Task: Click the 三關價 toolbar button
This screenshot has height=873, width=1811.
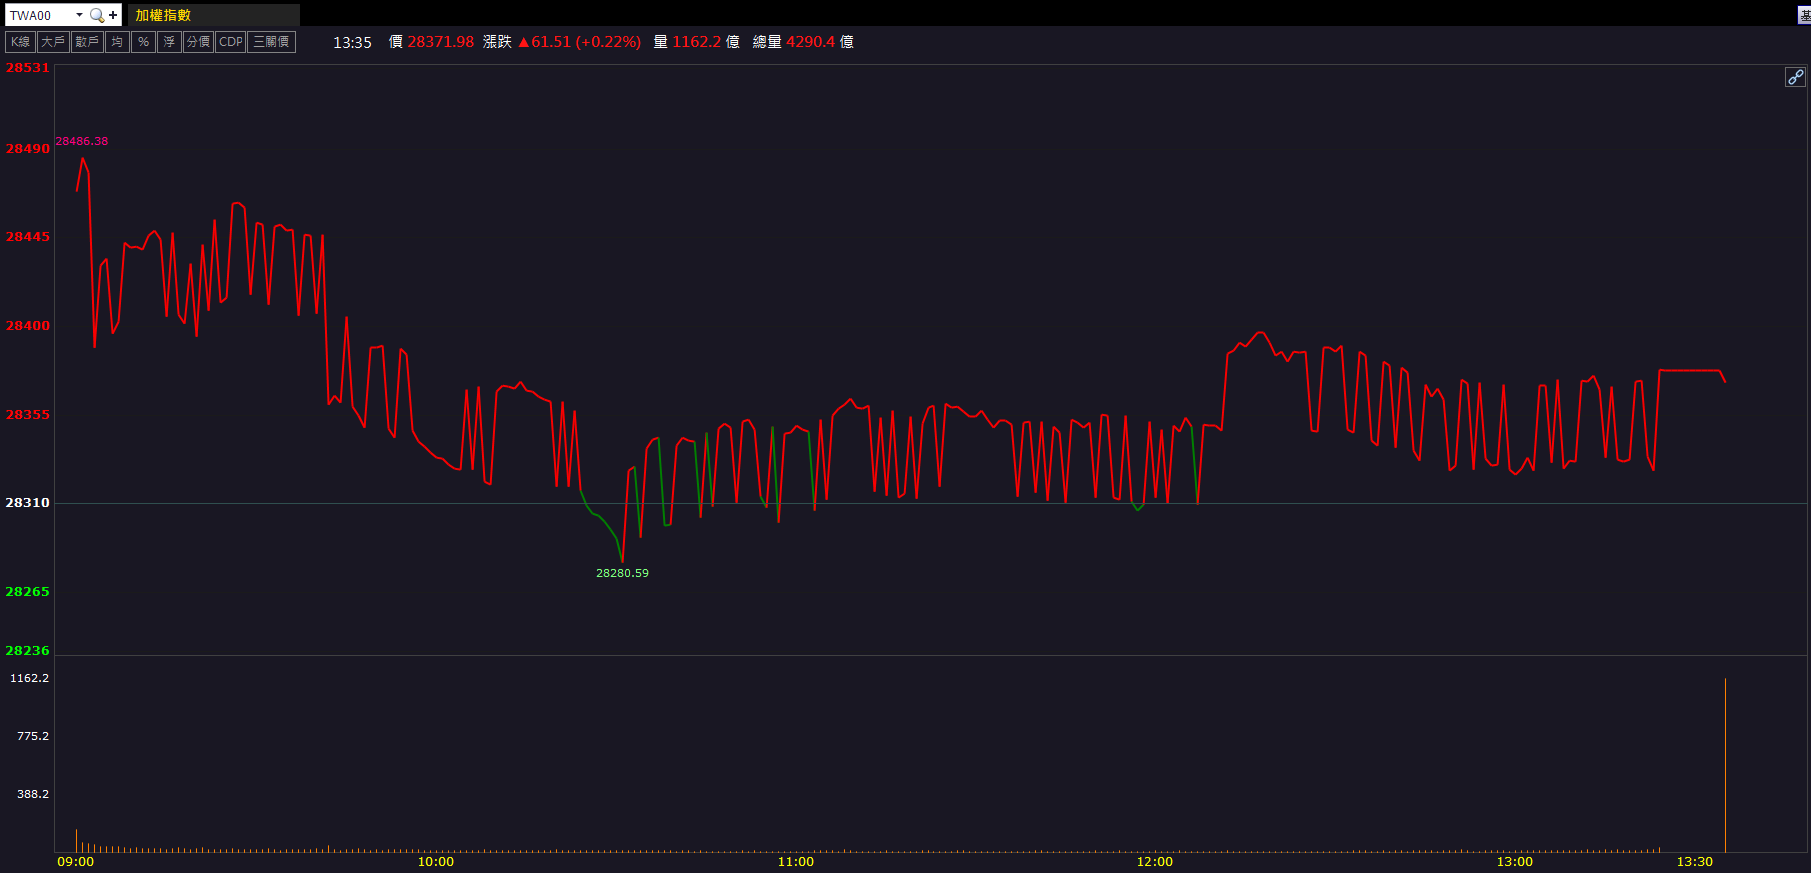Action: point(271,42)
